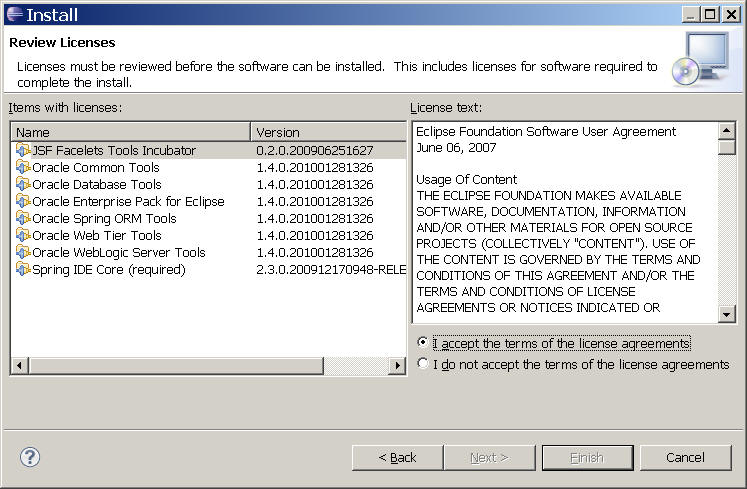Select the Oracle Common Tools row
Screen dimensions: 747x489
[x=209, y=167]
